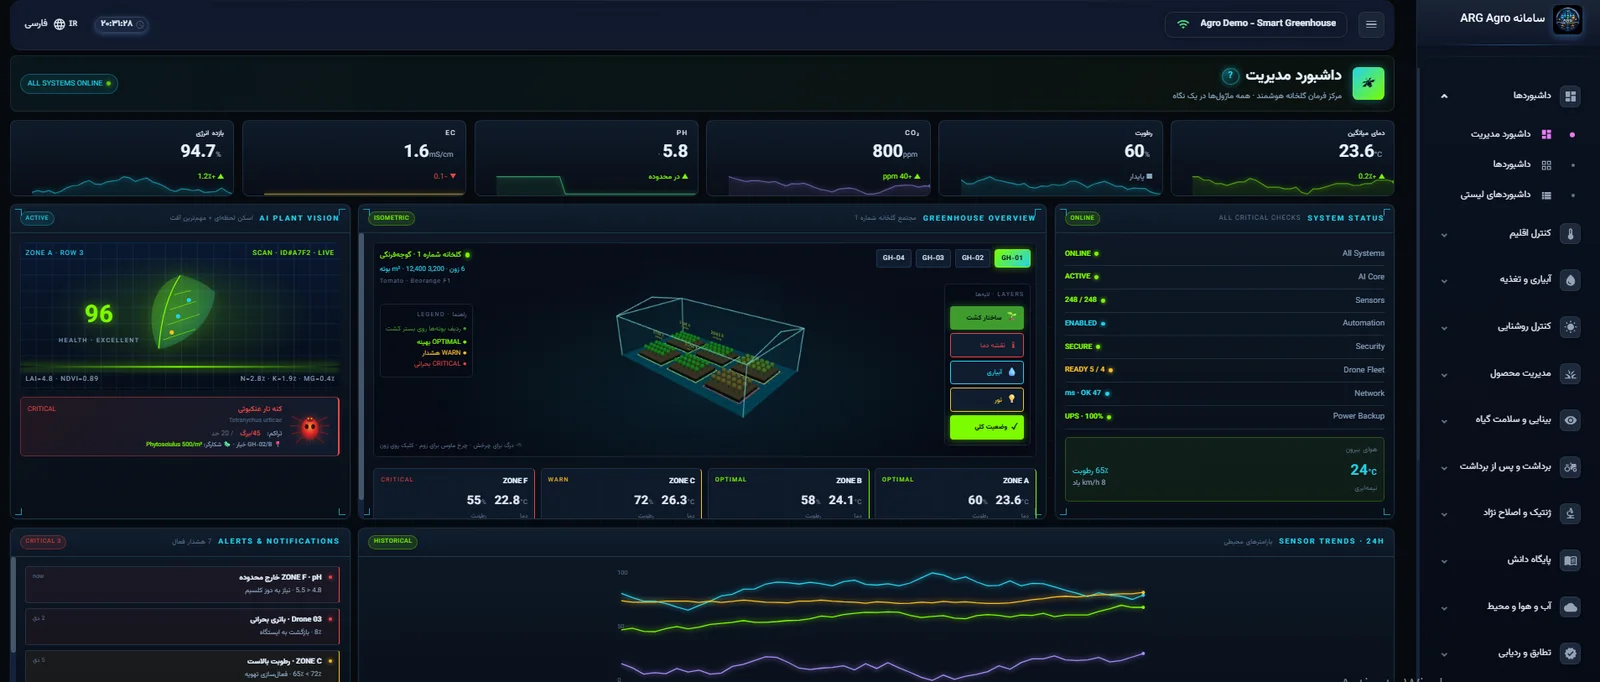Click the book knowledge base icon
Image resolution: width=1600 pixels, height=682 pixels.
click(1570, 560)
